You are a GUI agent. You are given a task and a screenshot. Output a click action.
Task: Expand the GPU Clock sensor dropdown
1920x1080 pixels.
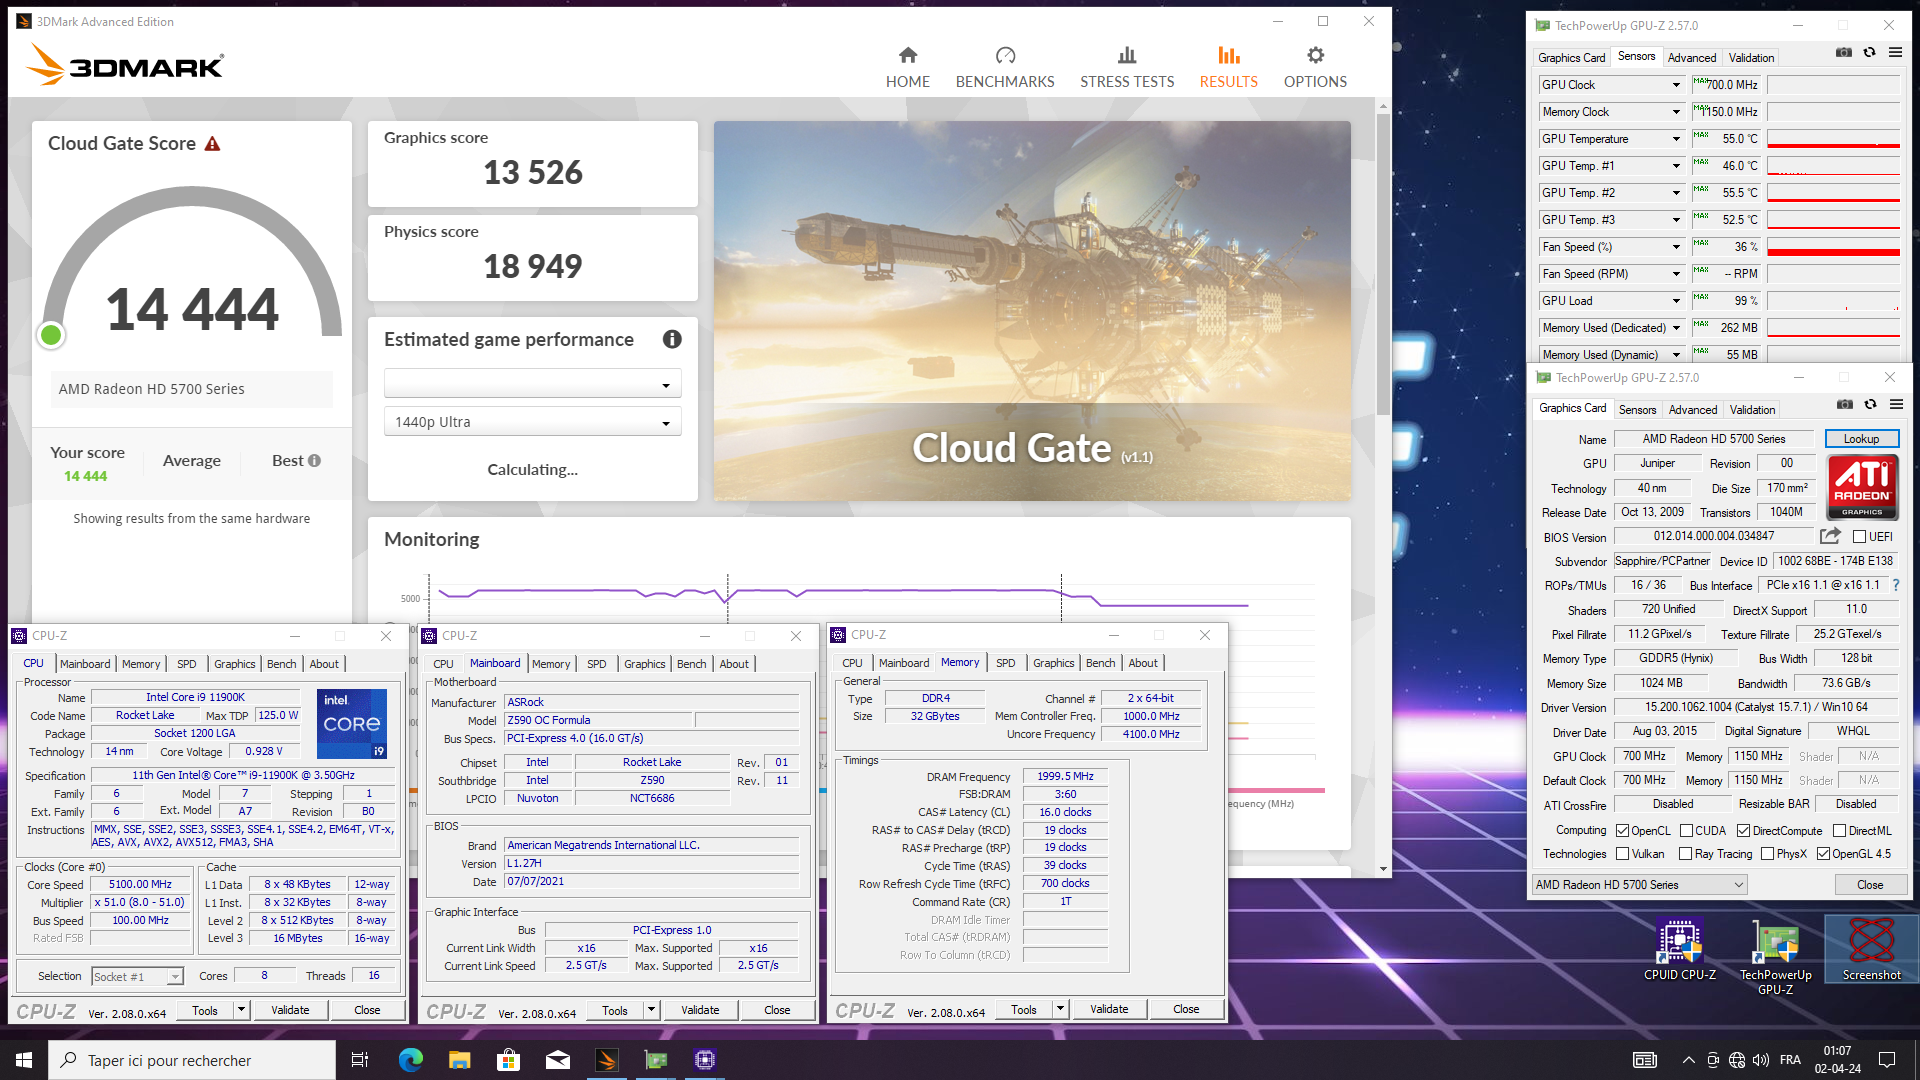(1676, 85)
